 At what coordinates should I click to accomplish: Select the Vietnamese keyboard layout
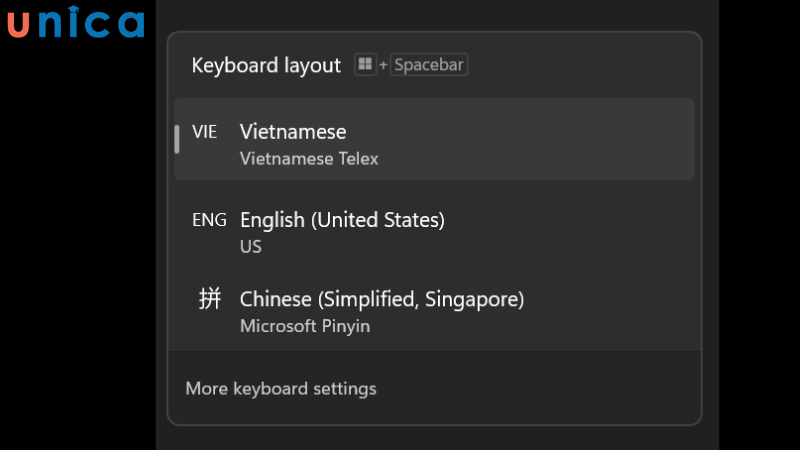coord(293,132)
